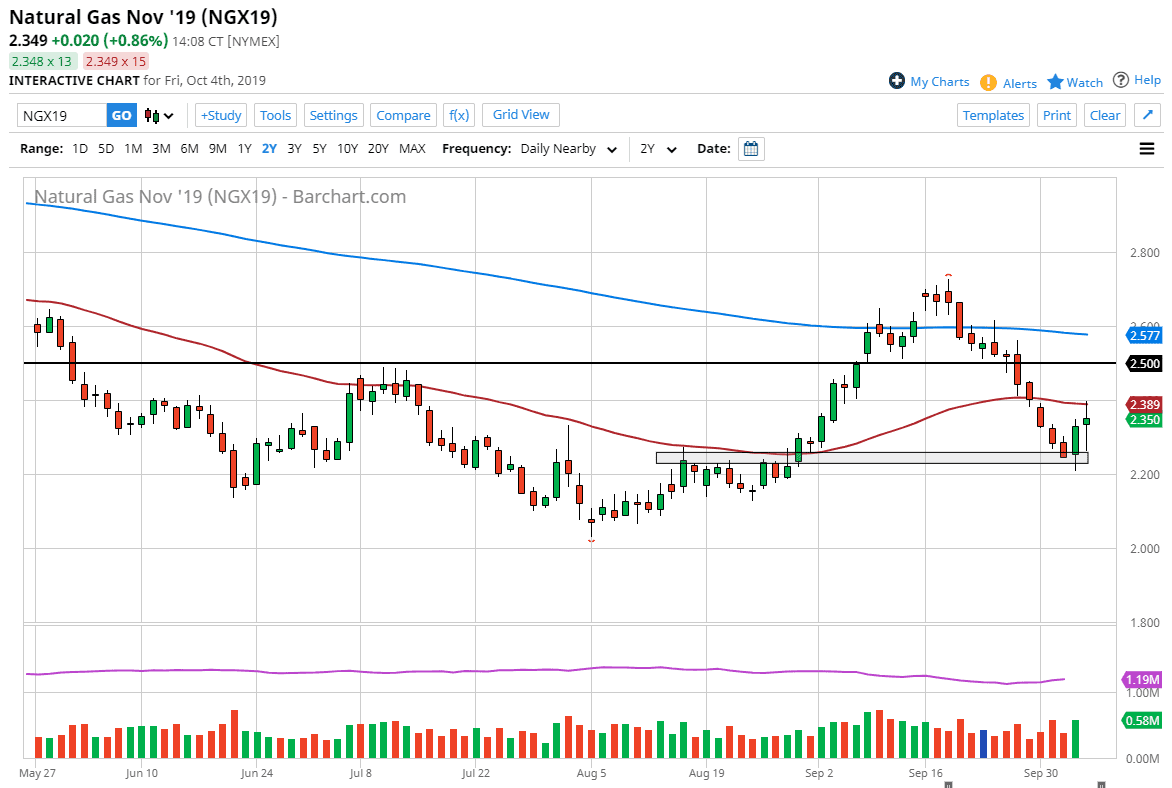Click the My Charts plus icon
The image size is (1172, 788).
897,81
